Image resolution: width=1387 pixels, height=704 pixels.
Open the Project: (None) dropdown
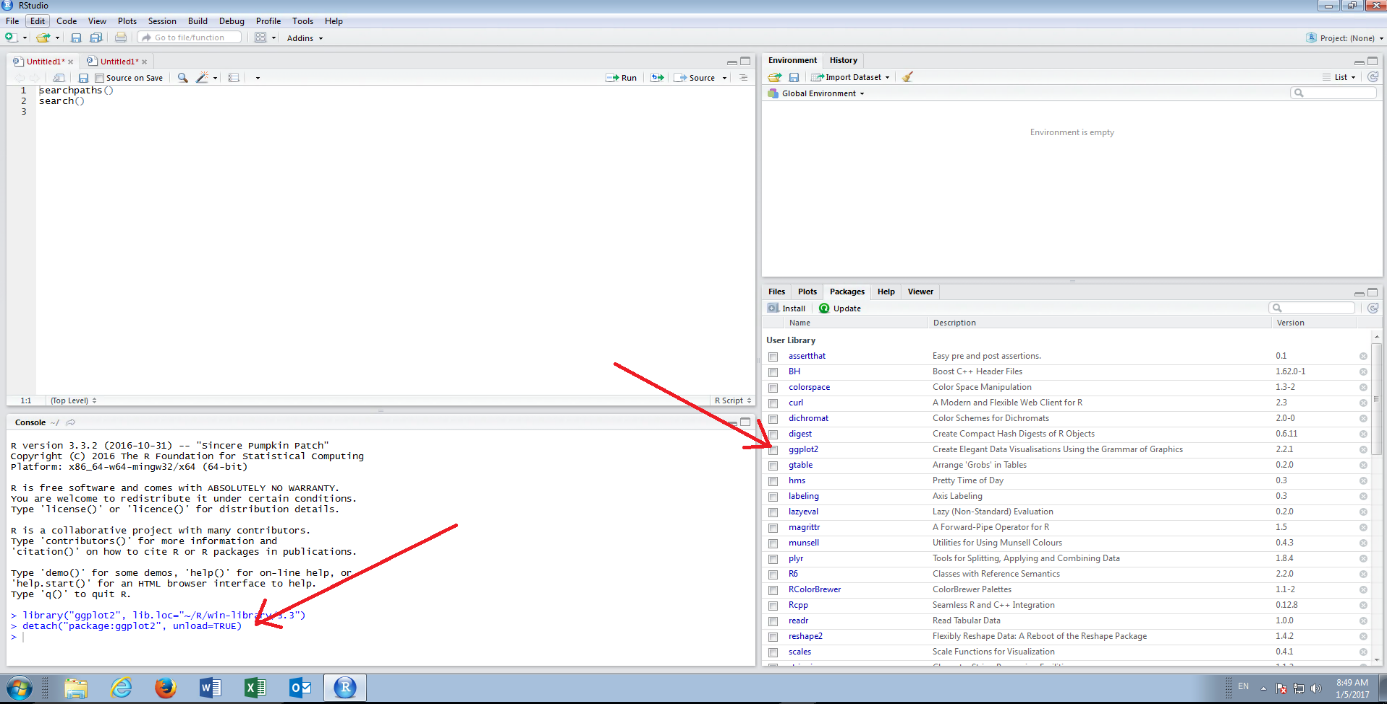click(1344, 38)
